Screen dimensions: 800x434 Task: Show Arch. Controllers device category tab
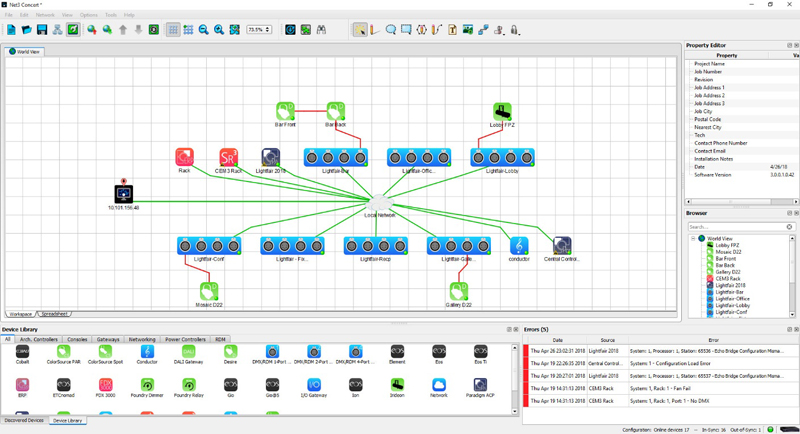[38, 339]
